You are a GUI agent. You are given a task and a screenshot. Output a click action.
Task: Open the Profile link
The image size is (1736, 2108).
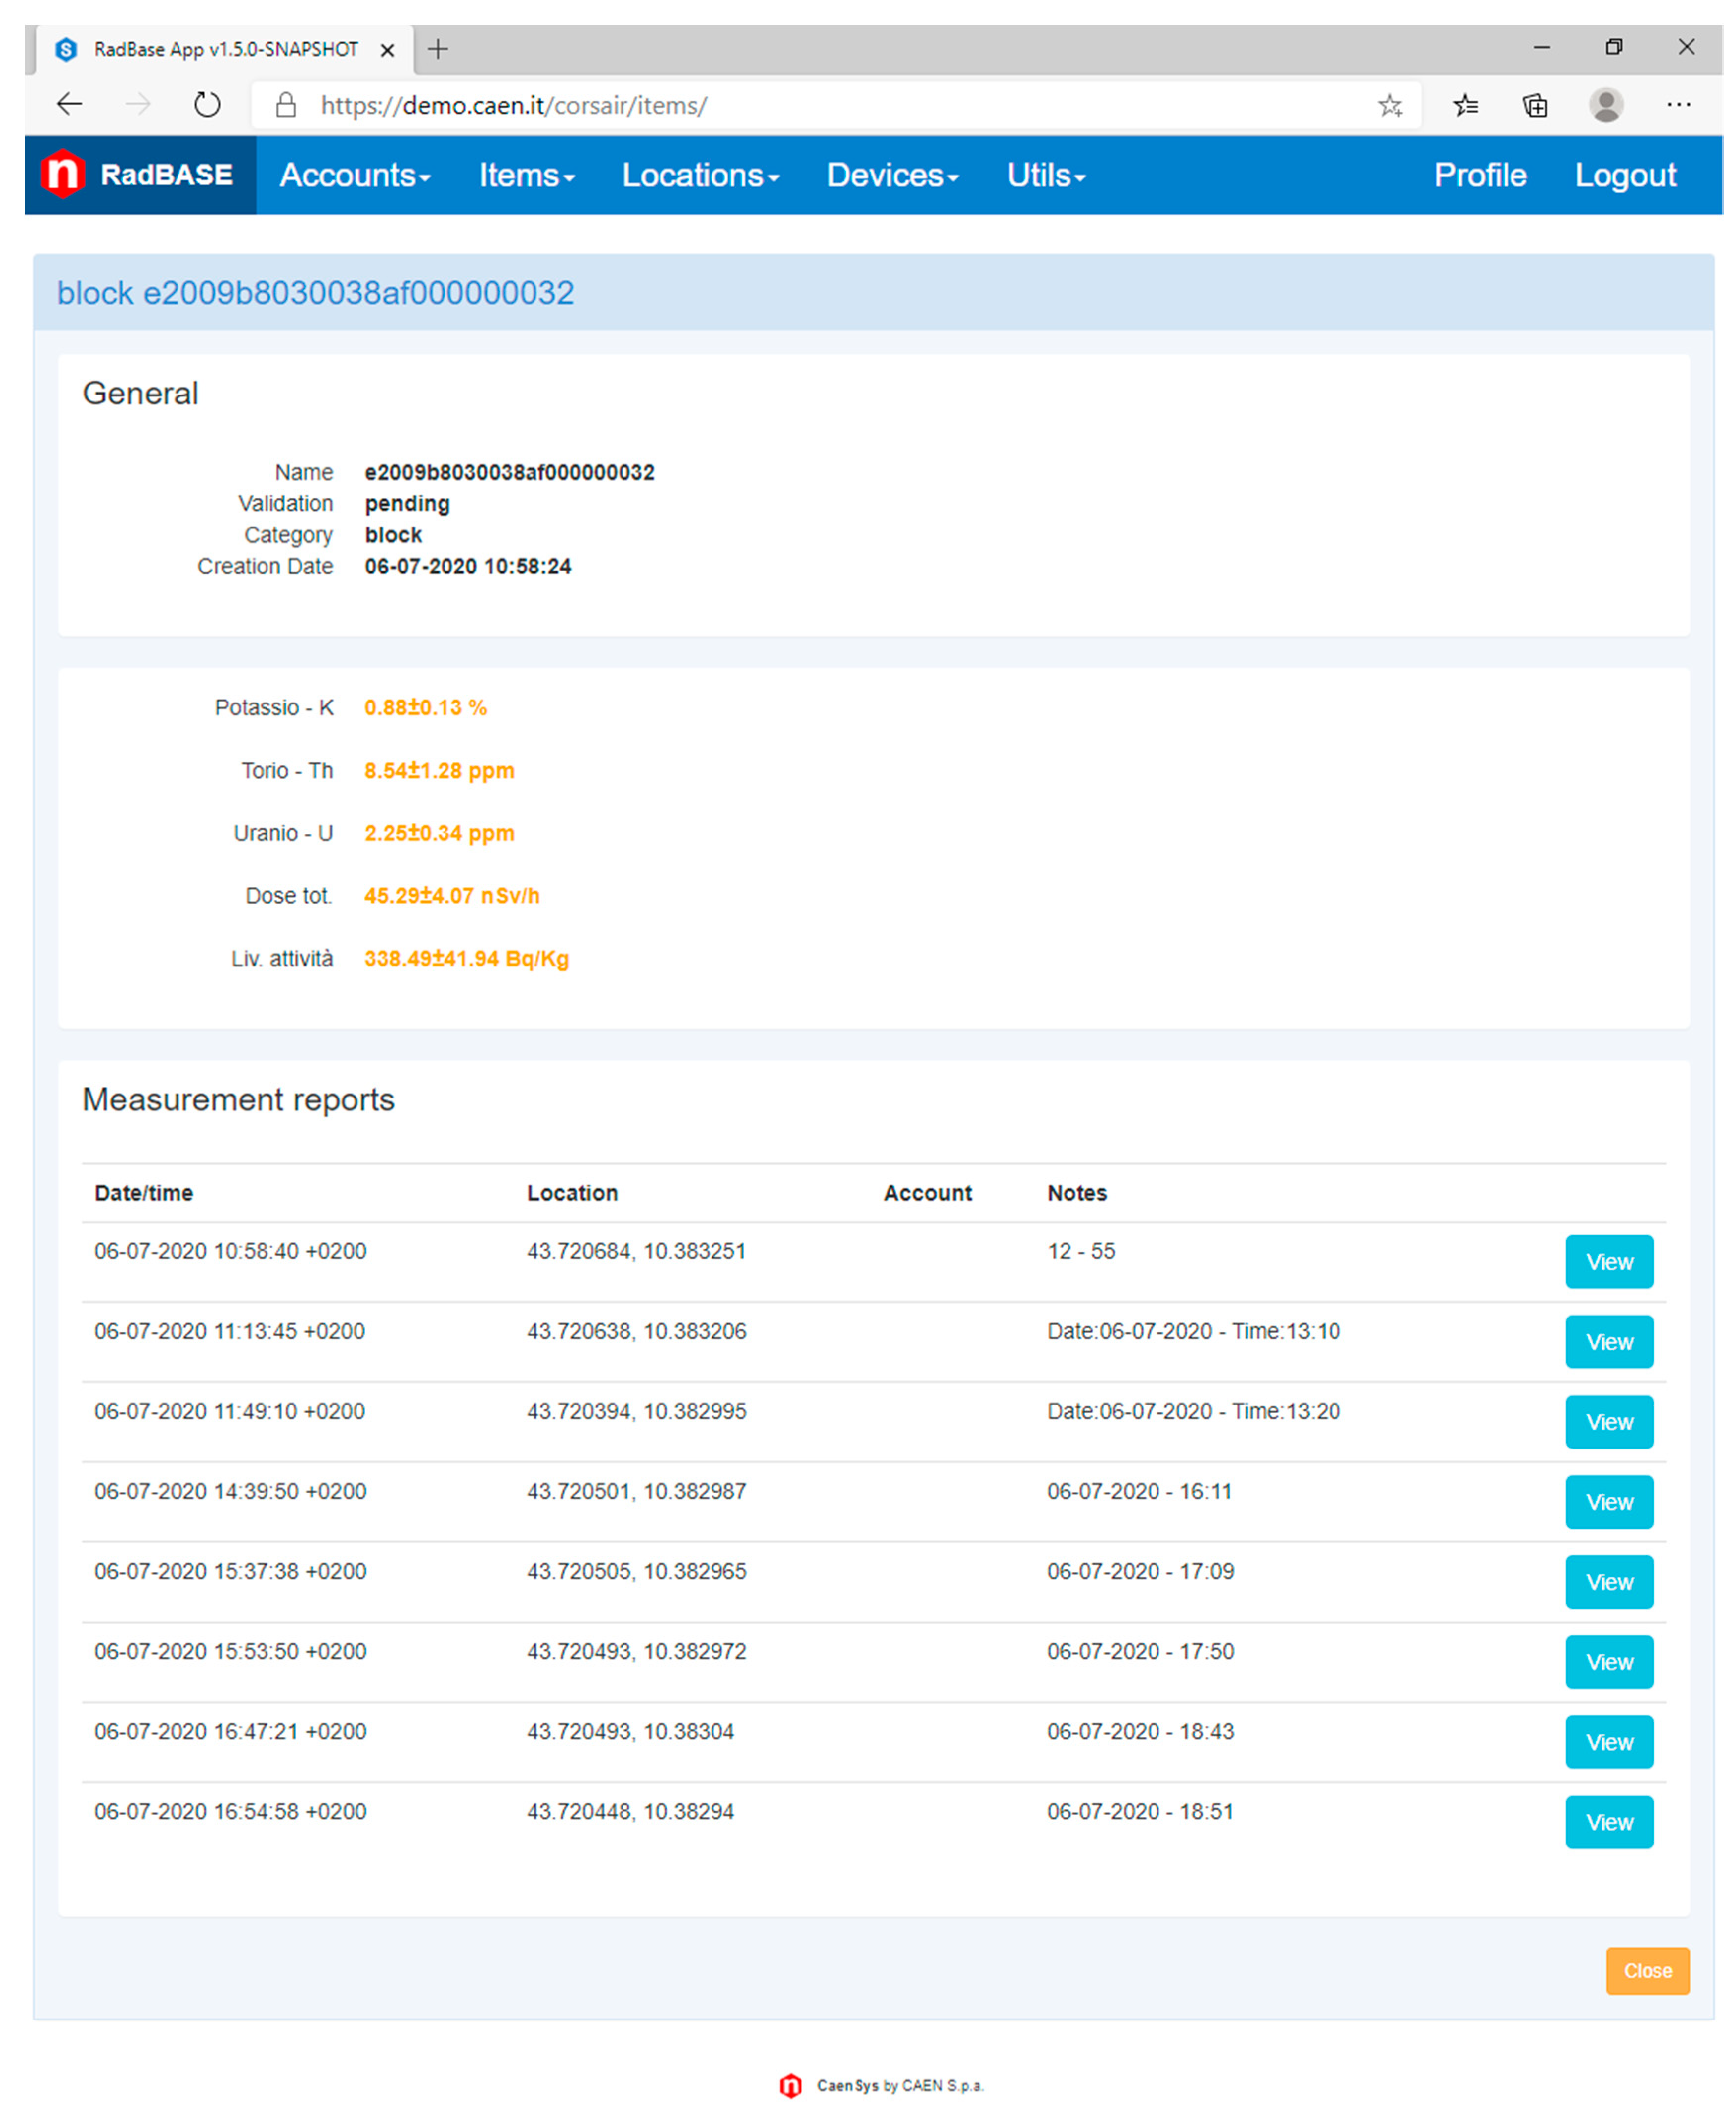pos(1479,175)
